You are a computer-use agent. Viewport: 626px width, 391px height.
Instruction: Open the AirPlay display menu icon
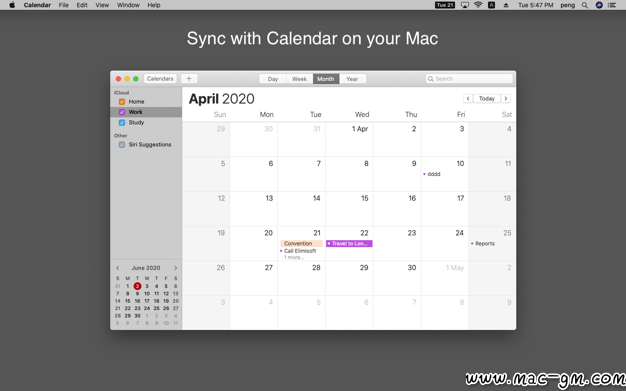[x=465, y=5]
